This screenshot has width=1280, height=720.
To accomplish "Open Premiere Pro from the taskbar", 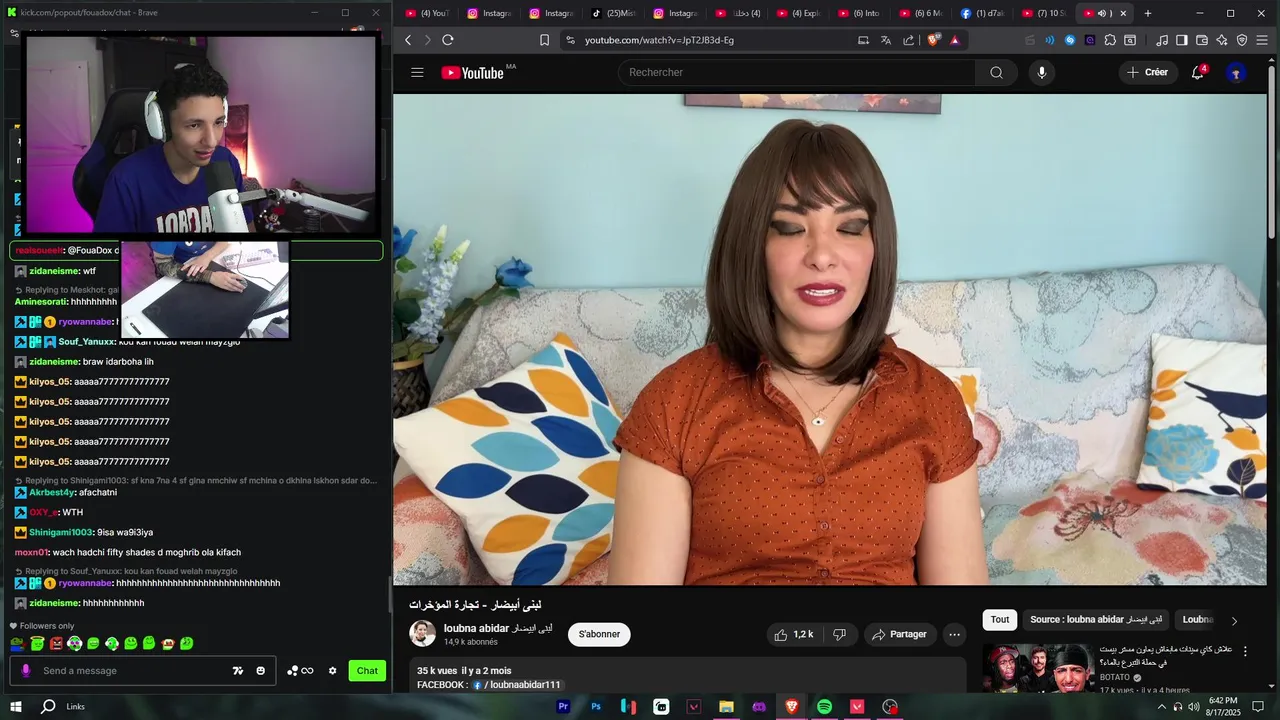I will pyautogui.click(x=563, y=707).
